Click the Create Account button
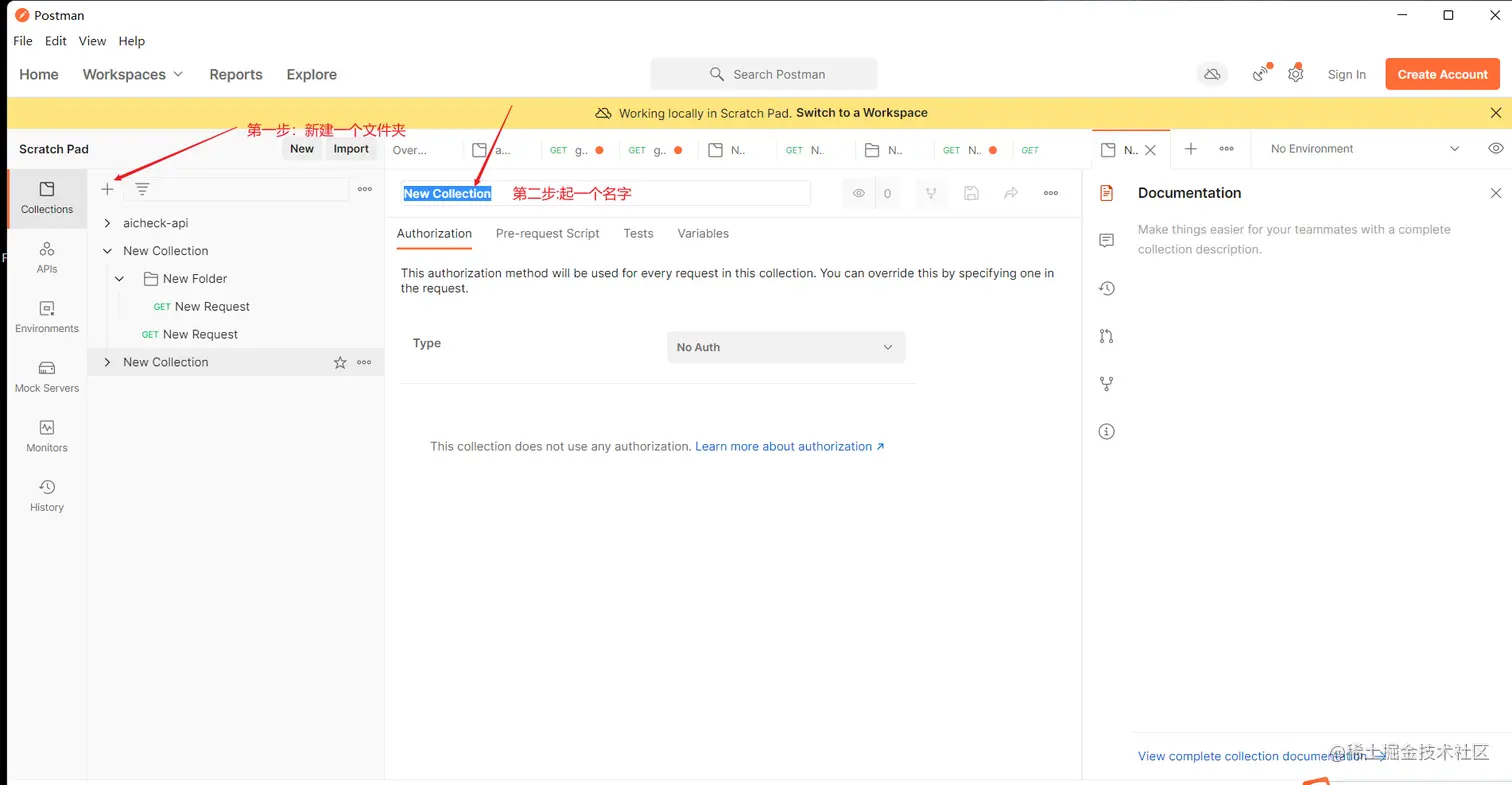1512x785 pixels. [x=1443, y=74]
